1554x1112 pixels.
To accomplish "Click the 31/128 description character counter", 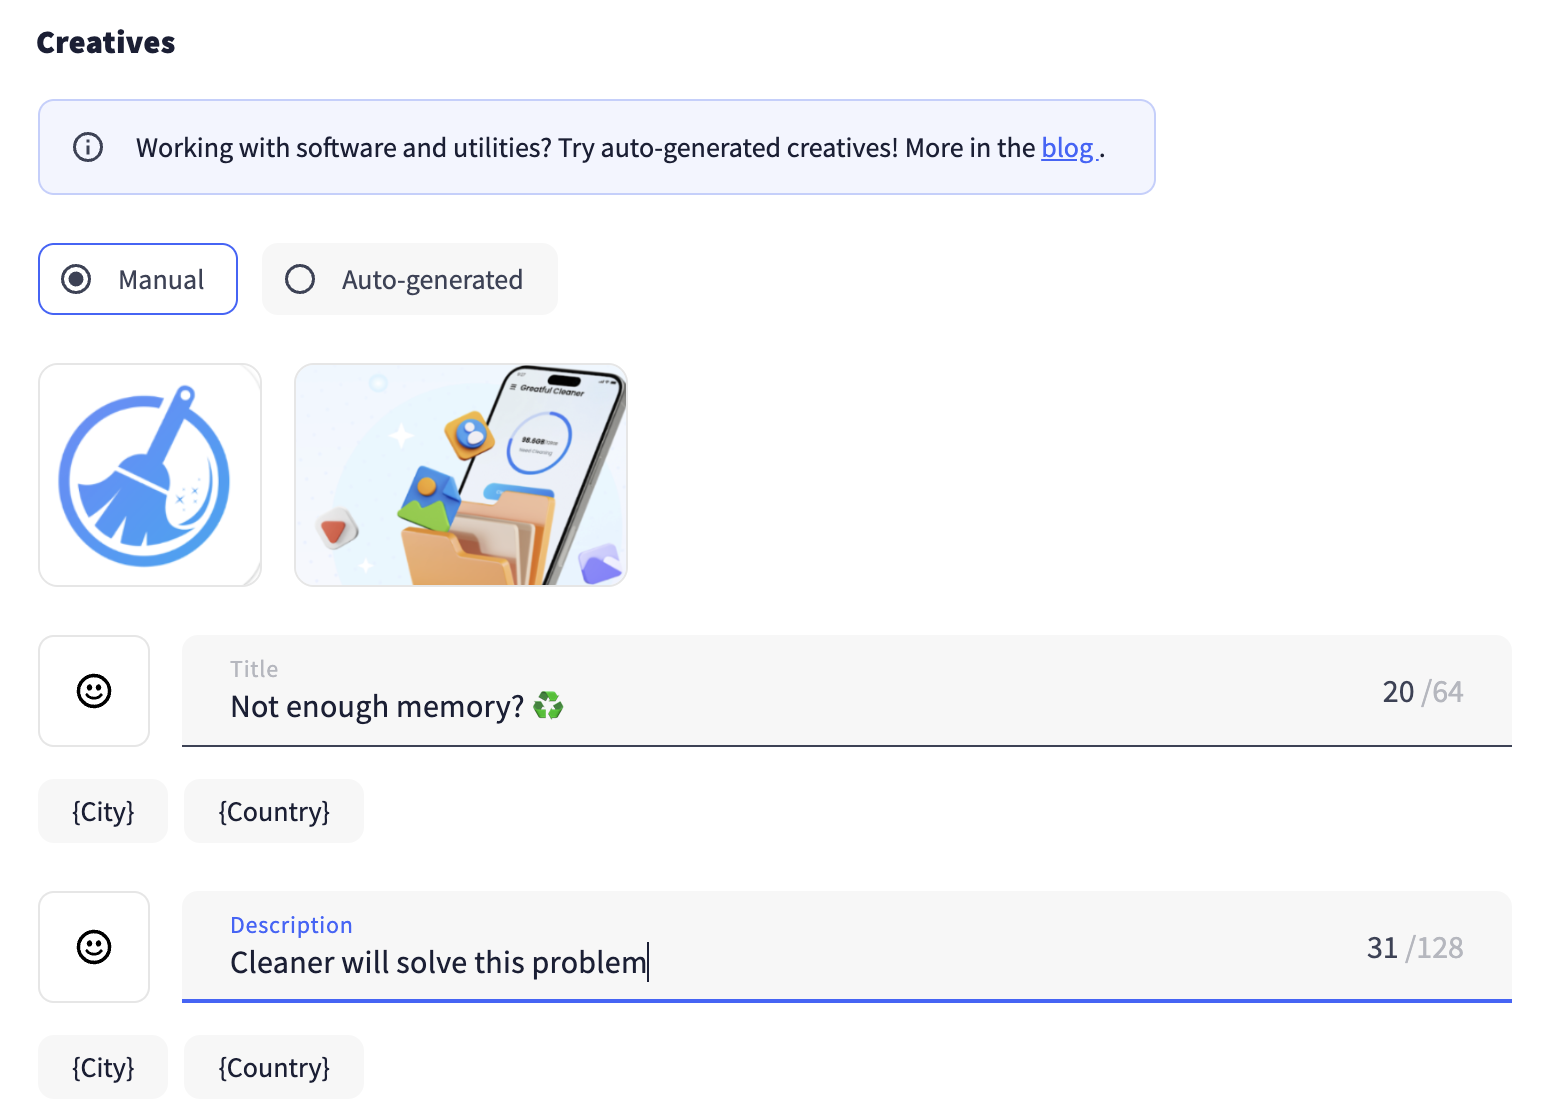I will click(1414, 948).
